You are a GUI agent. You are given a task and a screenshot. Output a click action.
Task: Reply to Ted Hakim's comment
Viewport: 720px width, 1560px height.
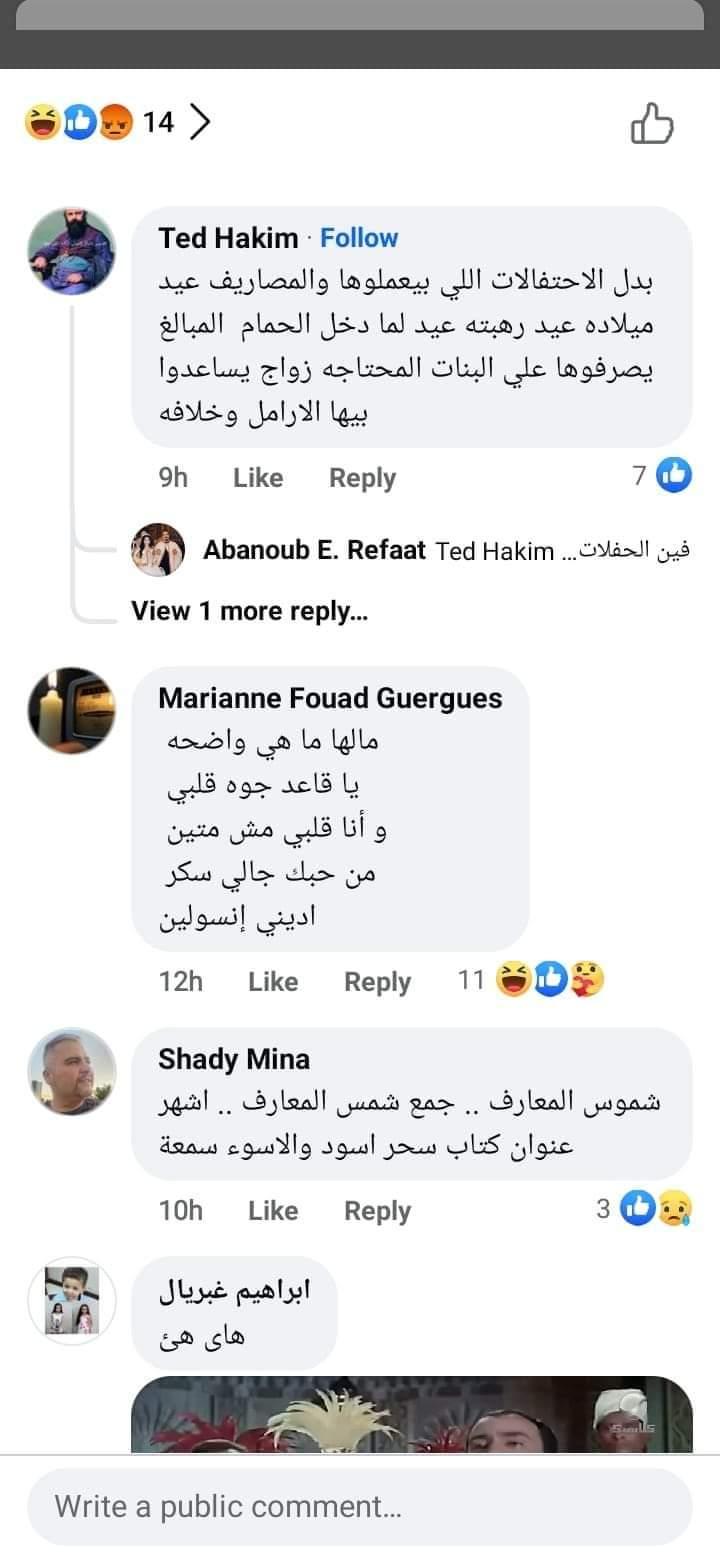click(x=362, y=478)
